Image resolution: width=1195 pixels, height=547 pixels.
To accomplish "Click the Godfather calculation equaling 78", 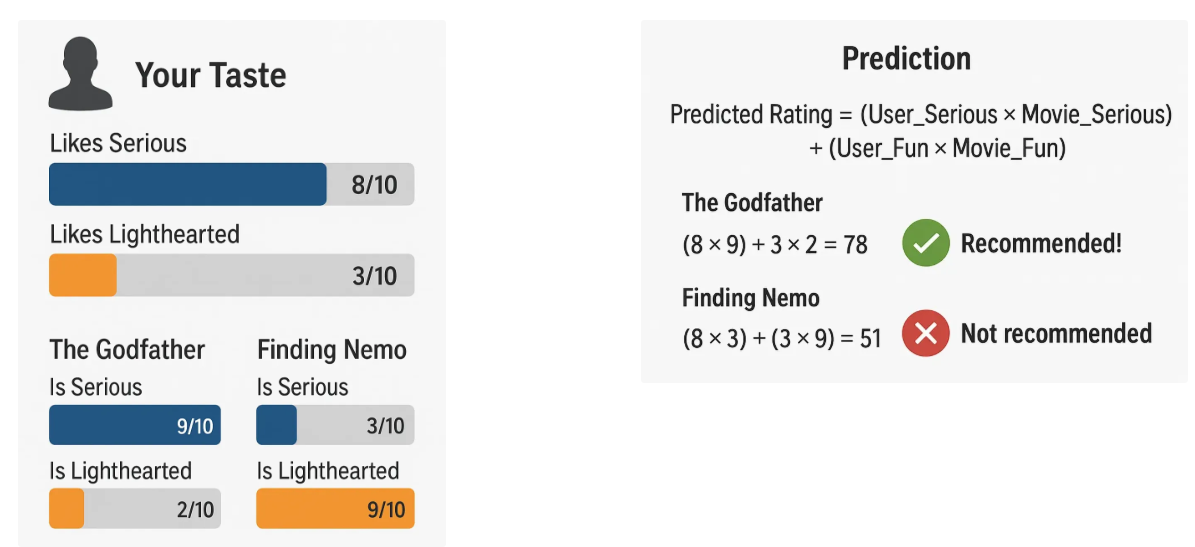I will point(774,245).
